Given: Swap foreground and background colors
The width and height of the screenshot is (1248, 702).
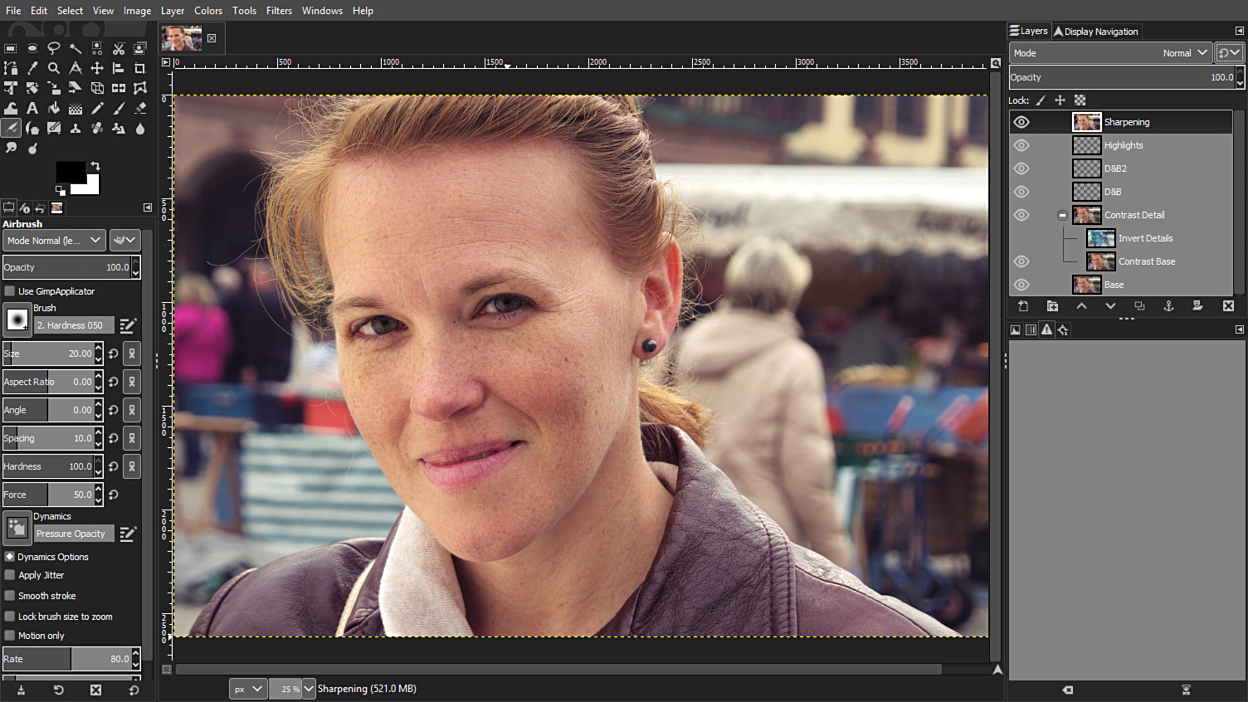Looking at the screenshot, I should [95, 166].
